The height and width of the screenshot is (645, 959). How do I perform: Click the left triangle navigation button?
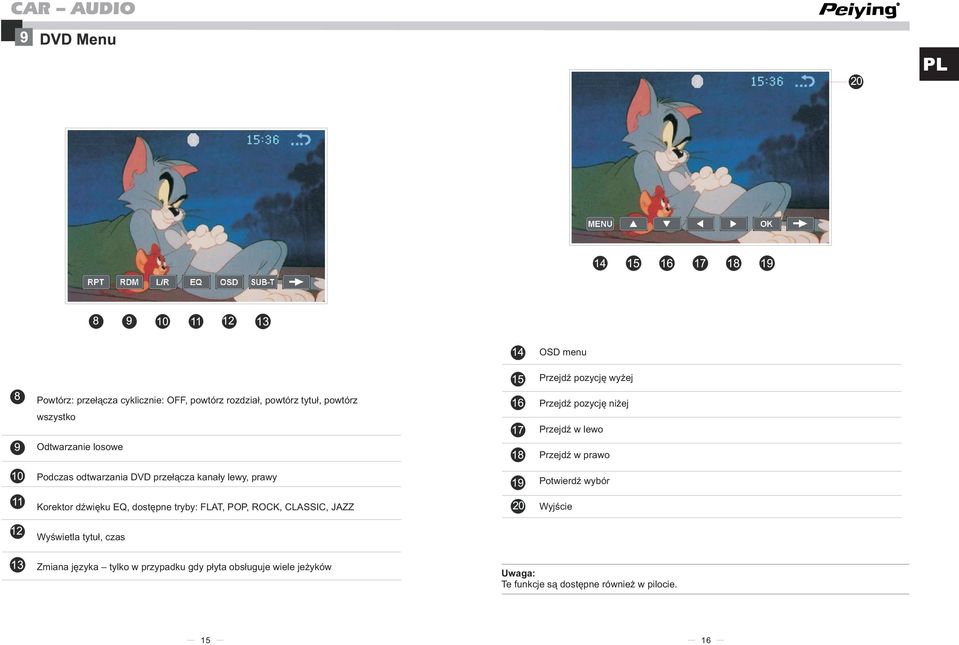pos(700,224)
